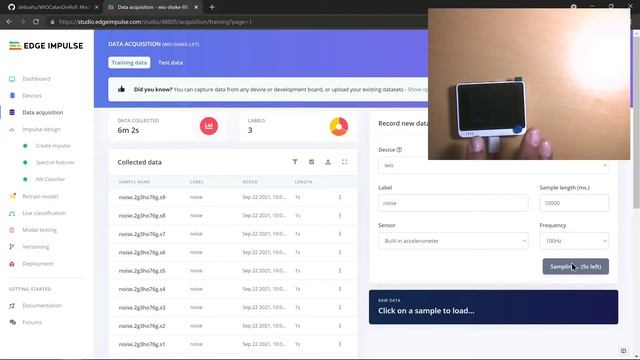
Task: Click the Devices icon in sidebar
Action: pos(12,96)
